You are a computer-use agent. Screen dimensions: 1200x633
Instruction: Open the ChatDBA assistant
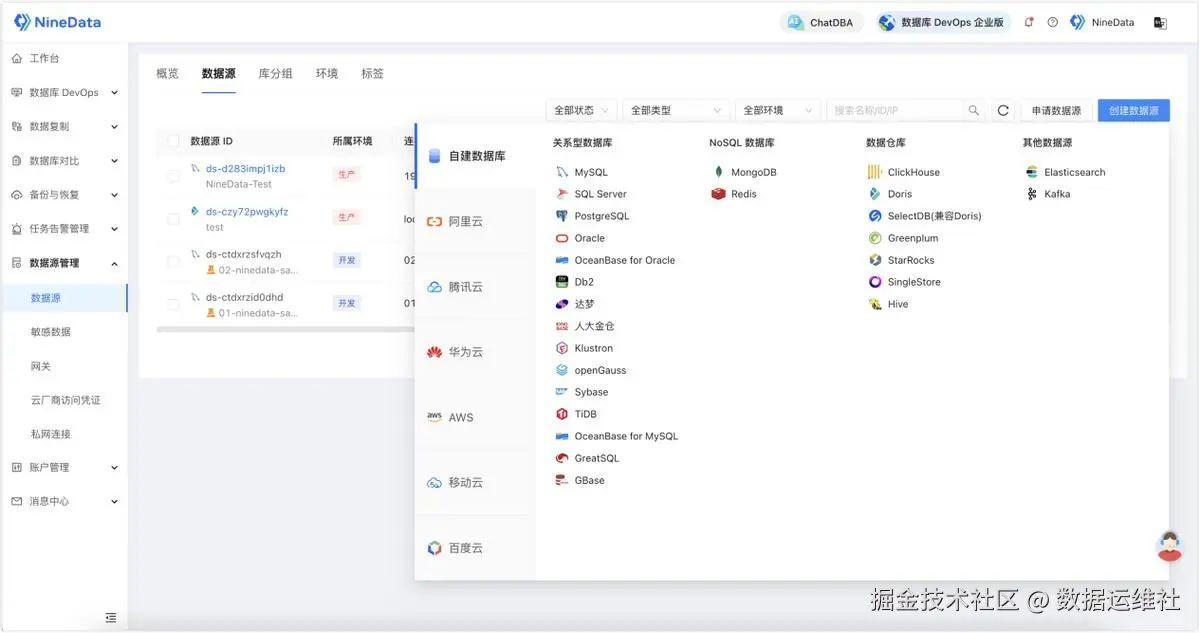point(821,22)
